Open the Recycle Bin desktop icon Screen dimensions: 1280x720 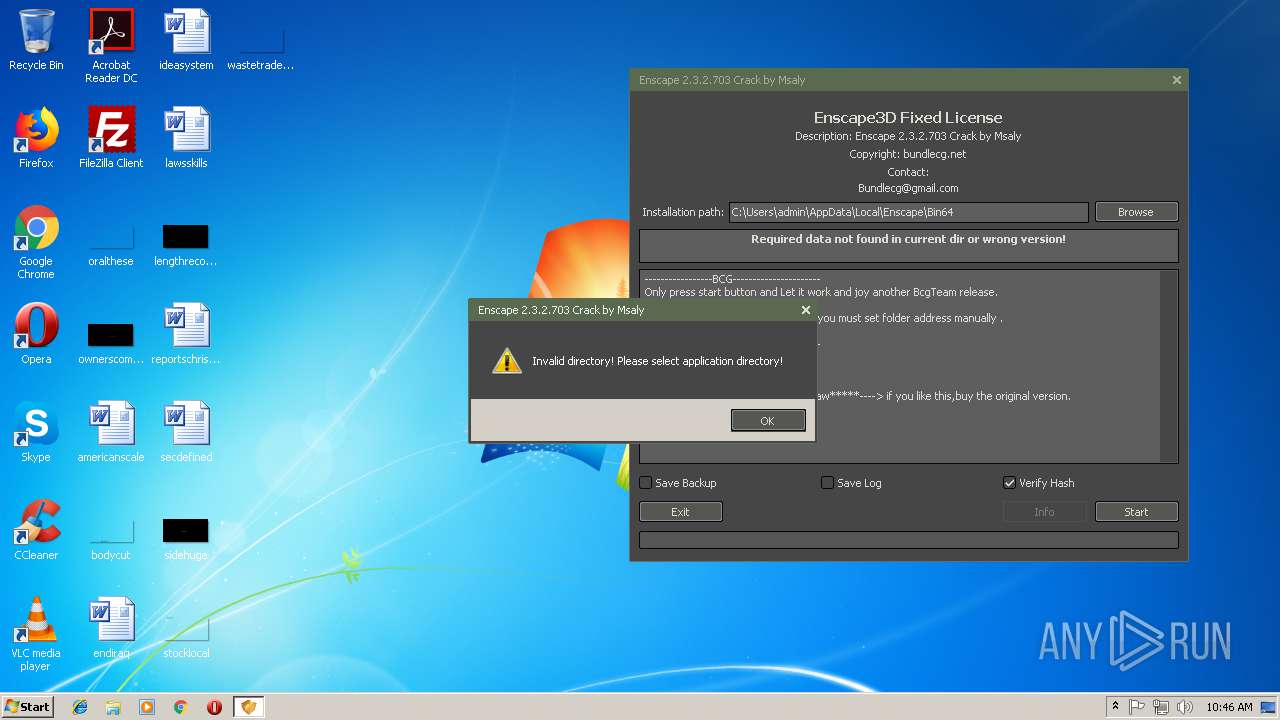36,40
